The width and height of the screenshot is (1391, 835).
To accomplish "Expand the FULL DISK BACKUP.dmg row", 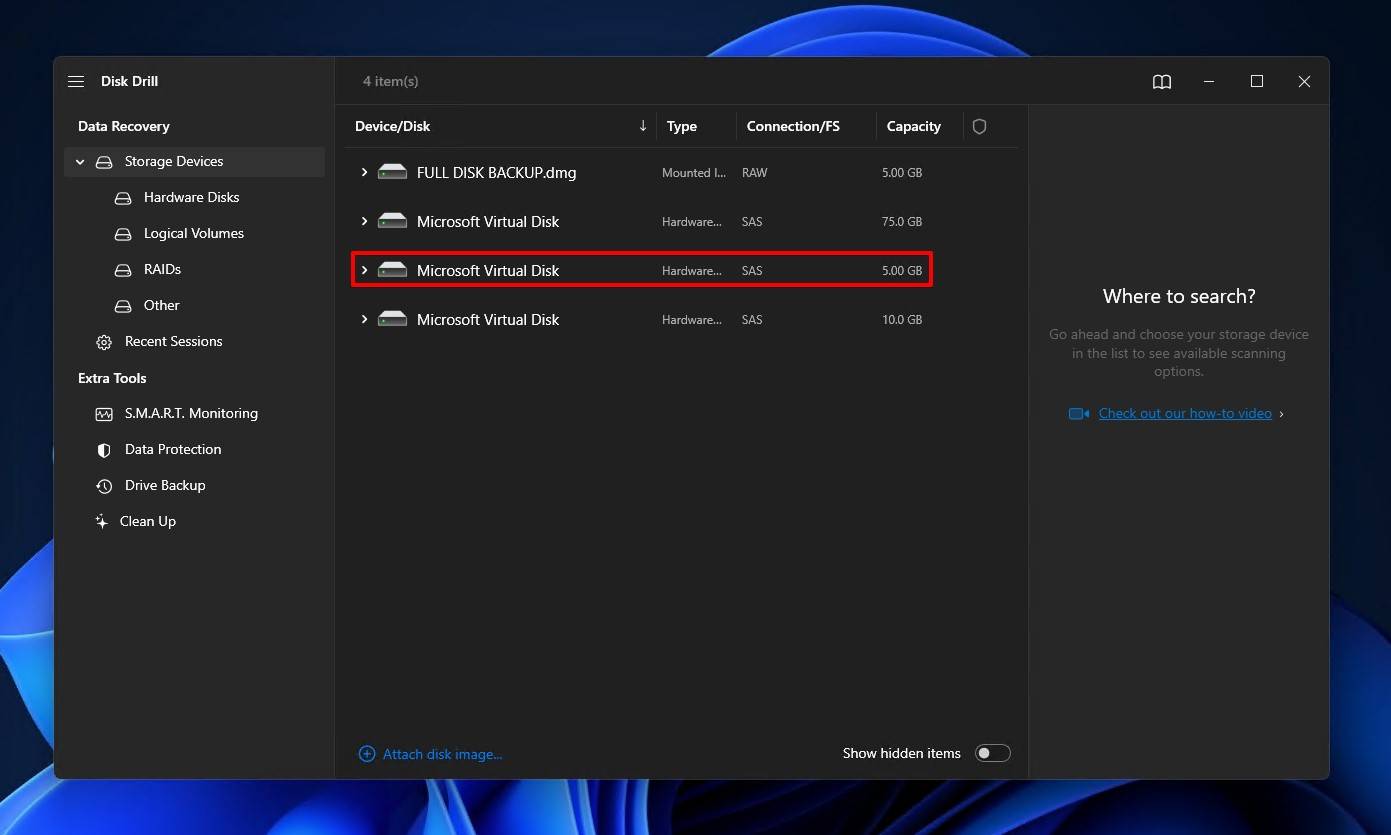I will click(364, 173).
